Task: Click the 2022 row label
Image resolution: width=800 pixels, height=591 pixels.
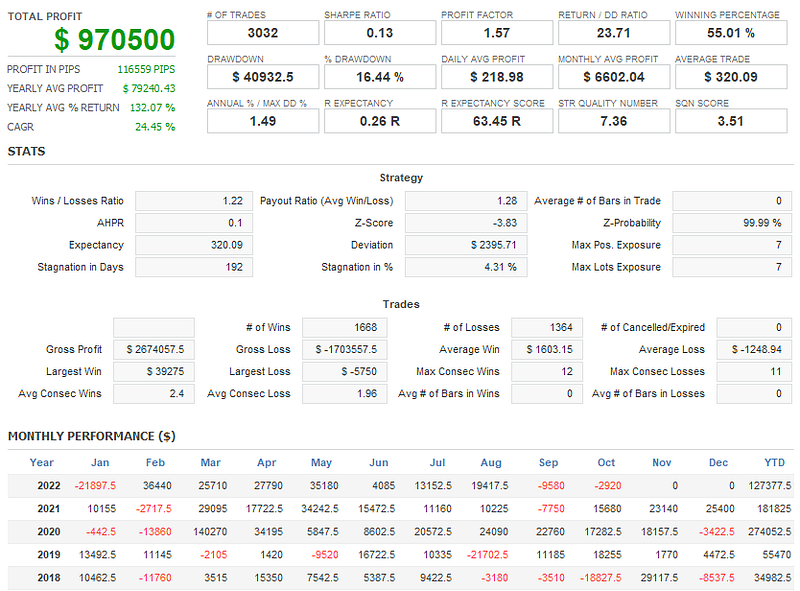Action: coord(48,486)
